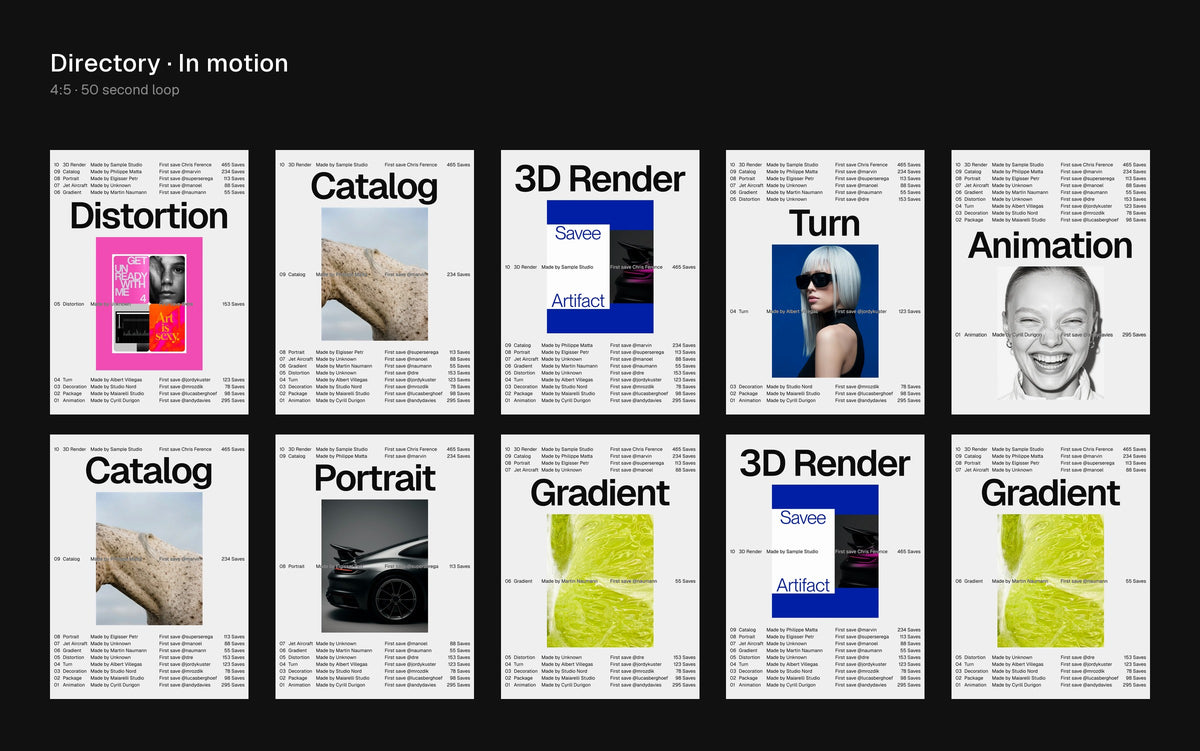Image resolution: width=1200 pixels, height=751 pixels.
Task: Open the blonde woman with sunglasses image
Action: tap(825, 311)
